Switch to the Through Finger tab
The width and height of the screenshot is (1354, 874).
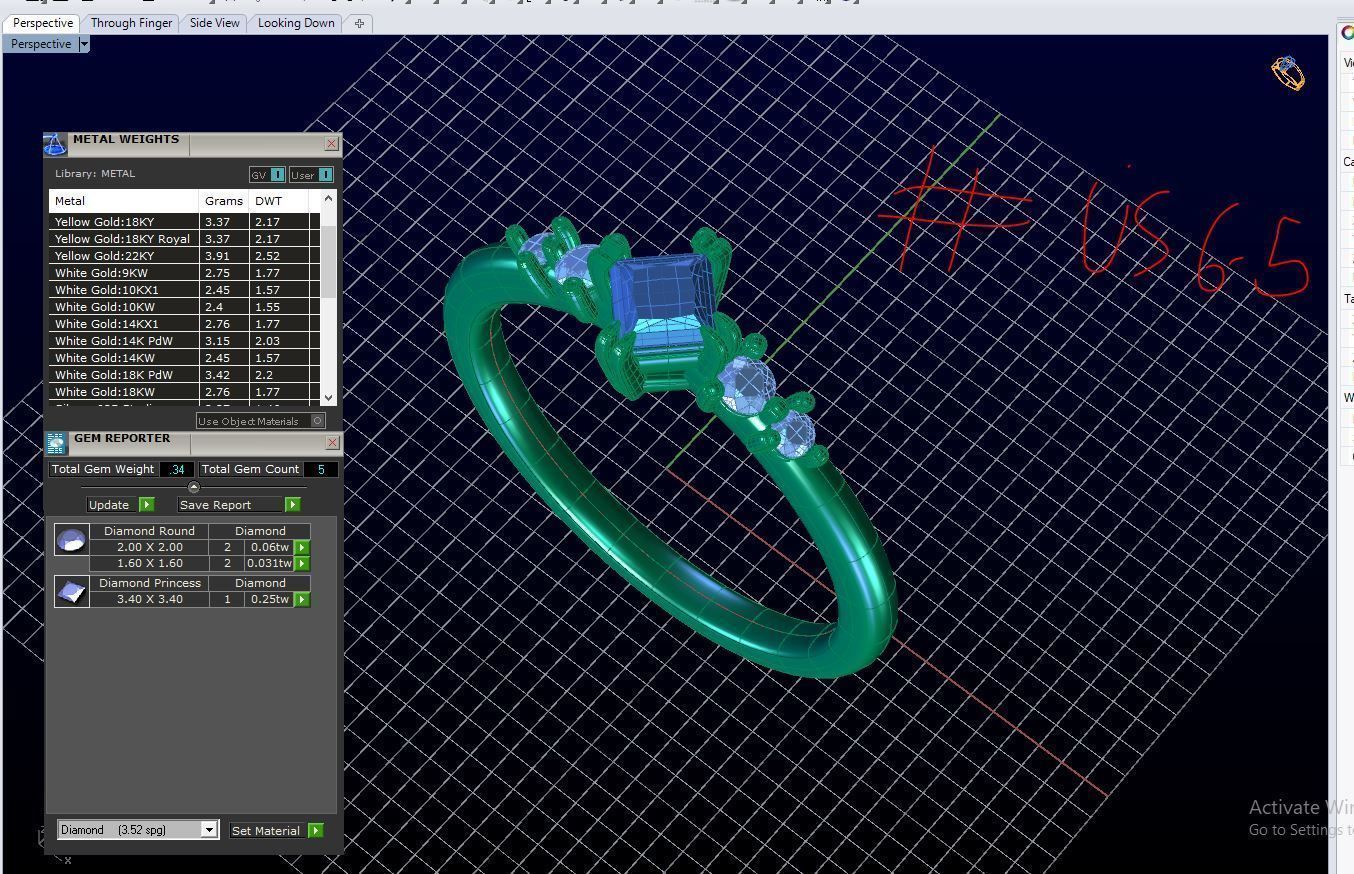tap(131, 23)
